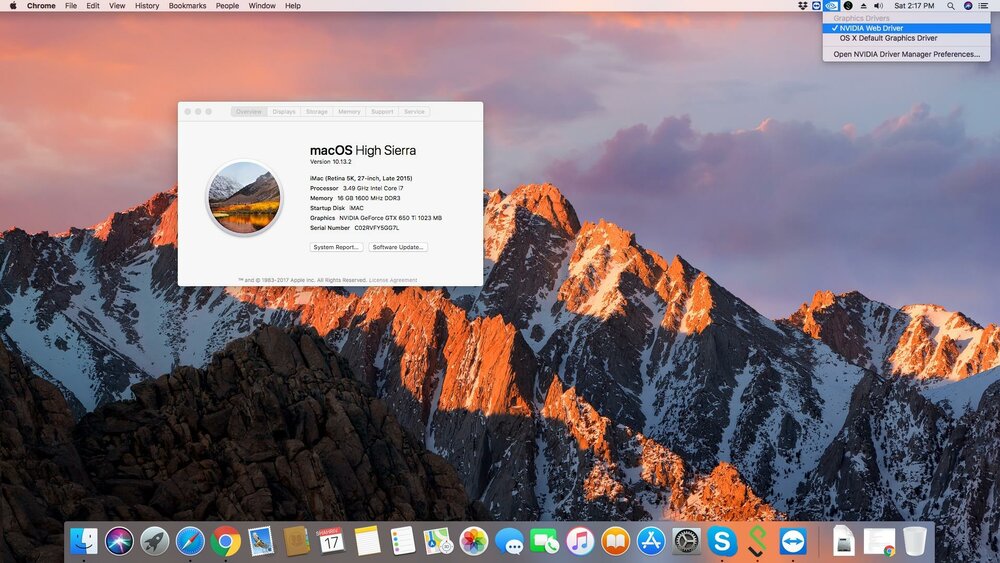The width and height of the screenshot is (1000, 563).
Task: Click the NVIDIA driver menu bar icon
Action: (831, 6)
